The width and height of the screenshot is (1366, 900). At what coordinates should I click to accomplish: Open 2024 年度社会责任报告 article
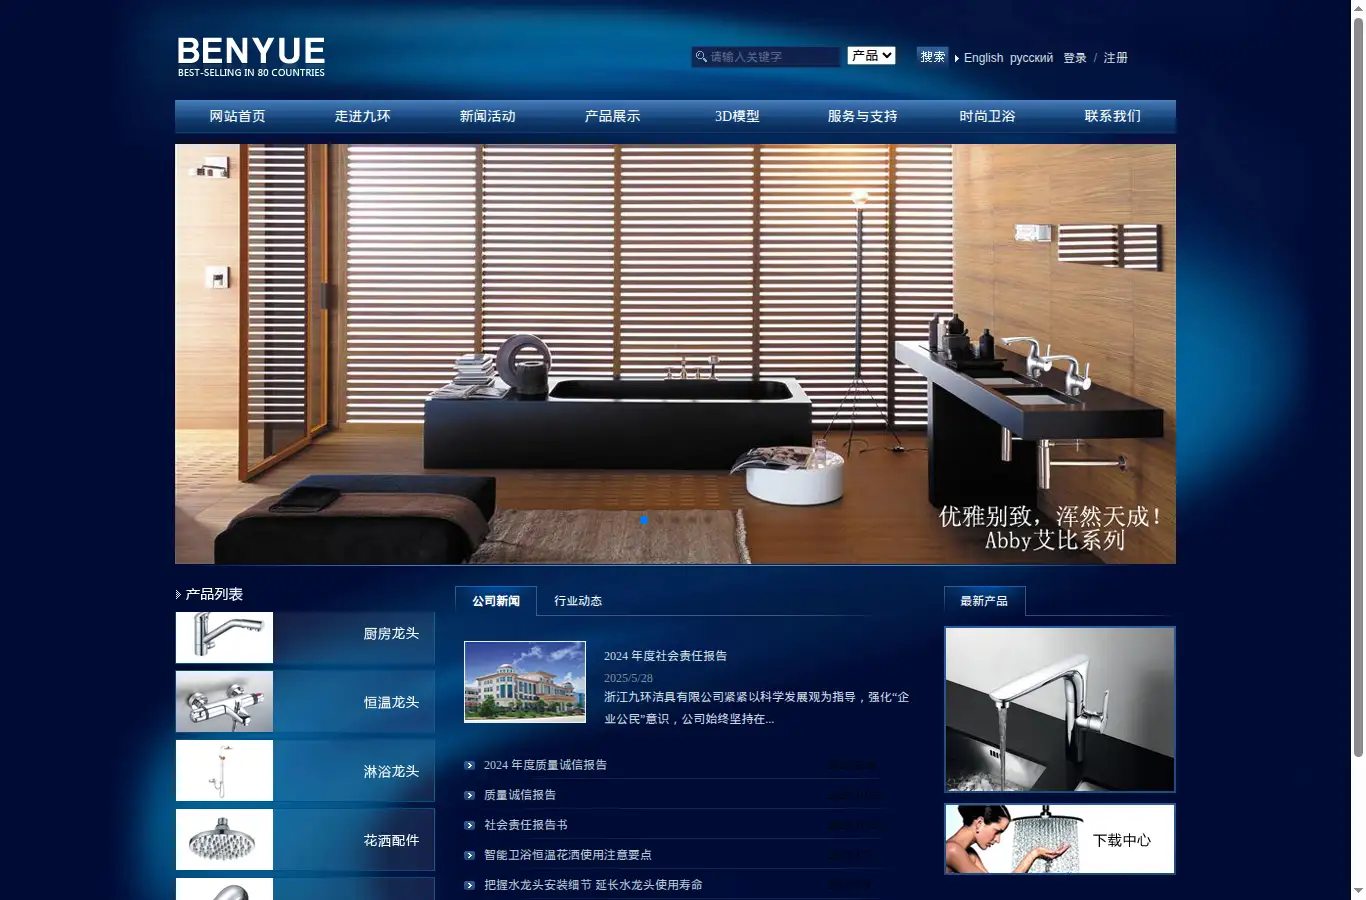(x=665, y=656)
